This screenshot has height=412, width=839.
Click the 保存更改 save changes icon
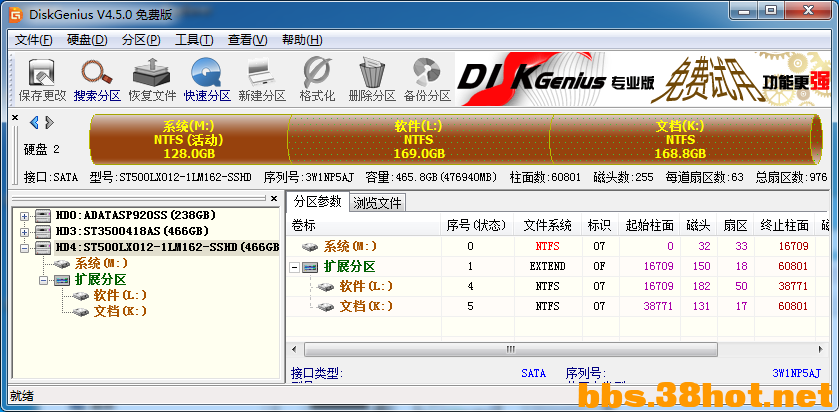tap(42, 73)
